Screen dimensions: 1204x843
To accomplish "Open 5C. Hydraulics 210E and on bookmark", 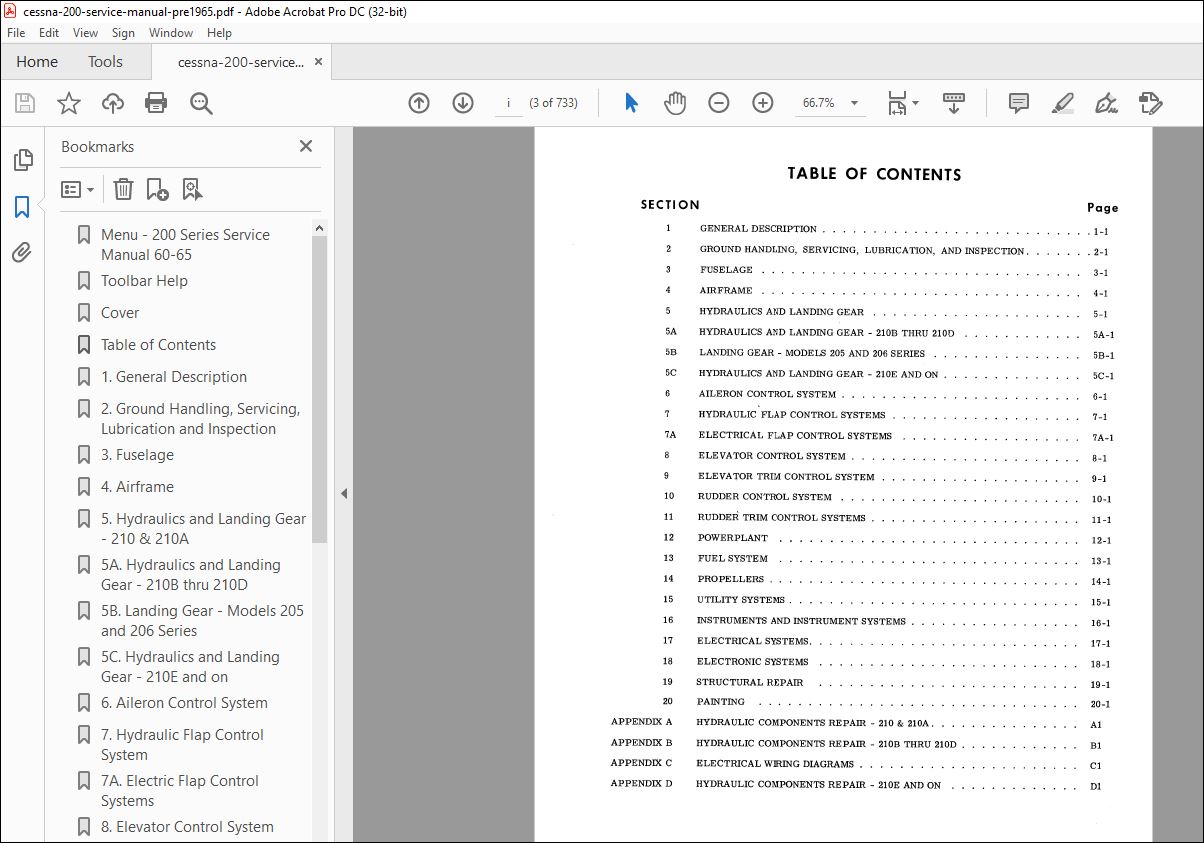I will pyautogui.click(x=190, y=667).
